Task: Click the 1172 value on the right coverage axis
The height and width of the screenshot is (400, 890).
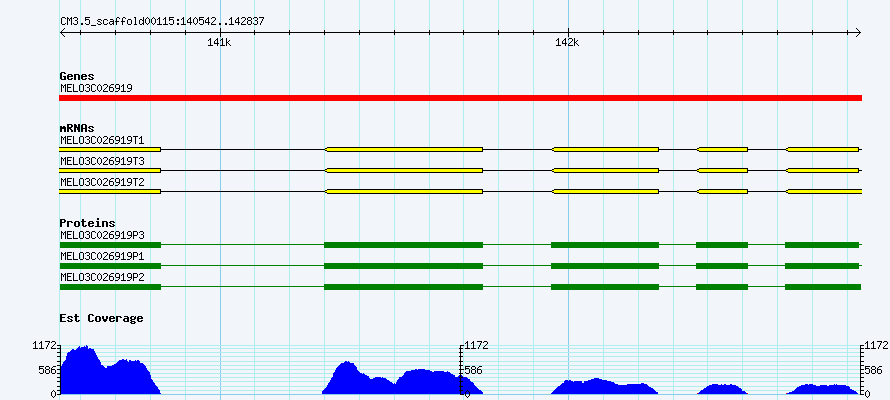Action: (x=877, y=346)
